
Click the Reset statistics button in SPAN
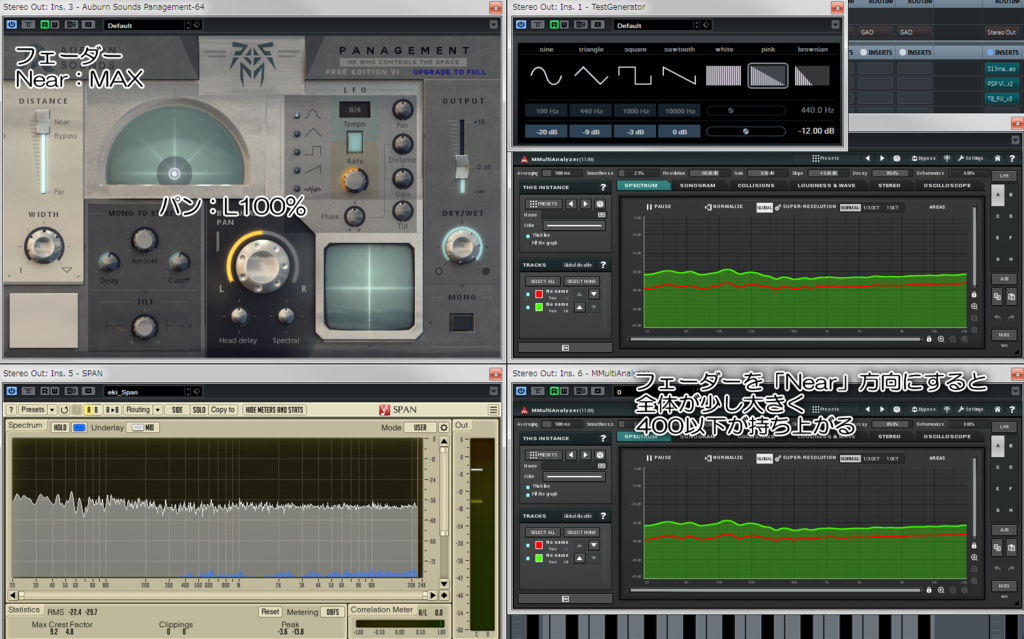coord(270,612)
